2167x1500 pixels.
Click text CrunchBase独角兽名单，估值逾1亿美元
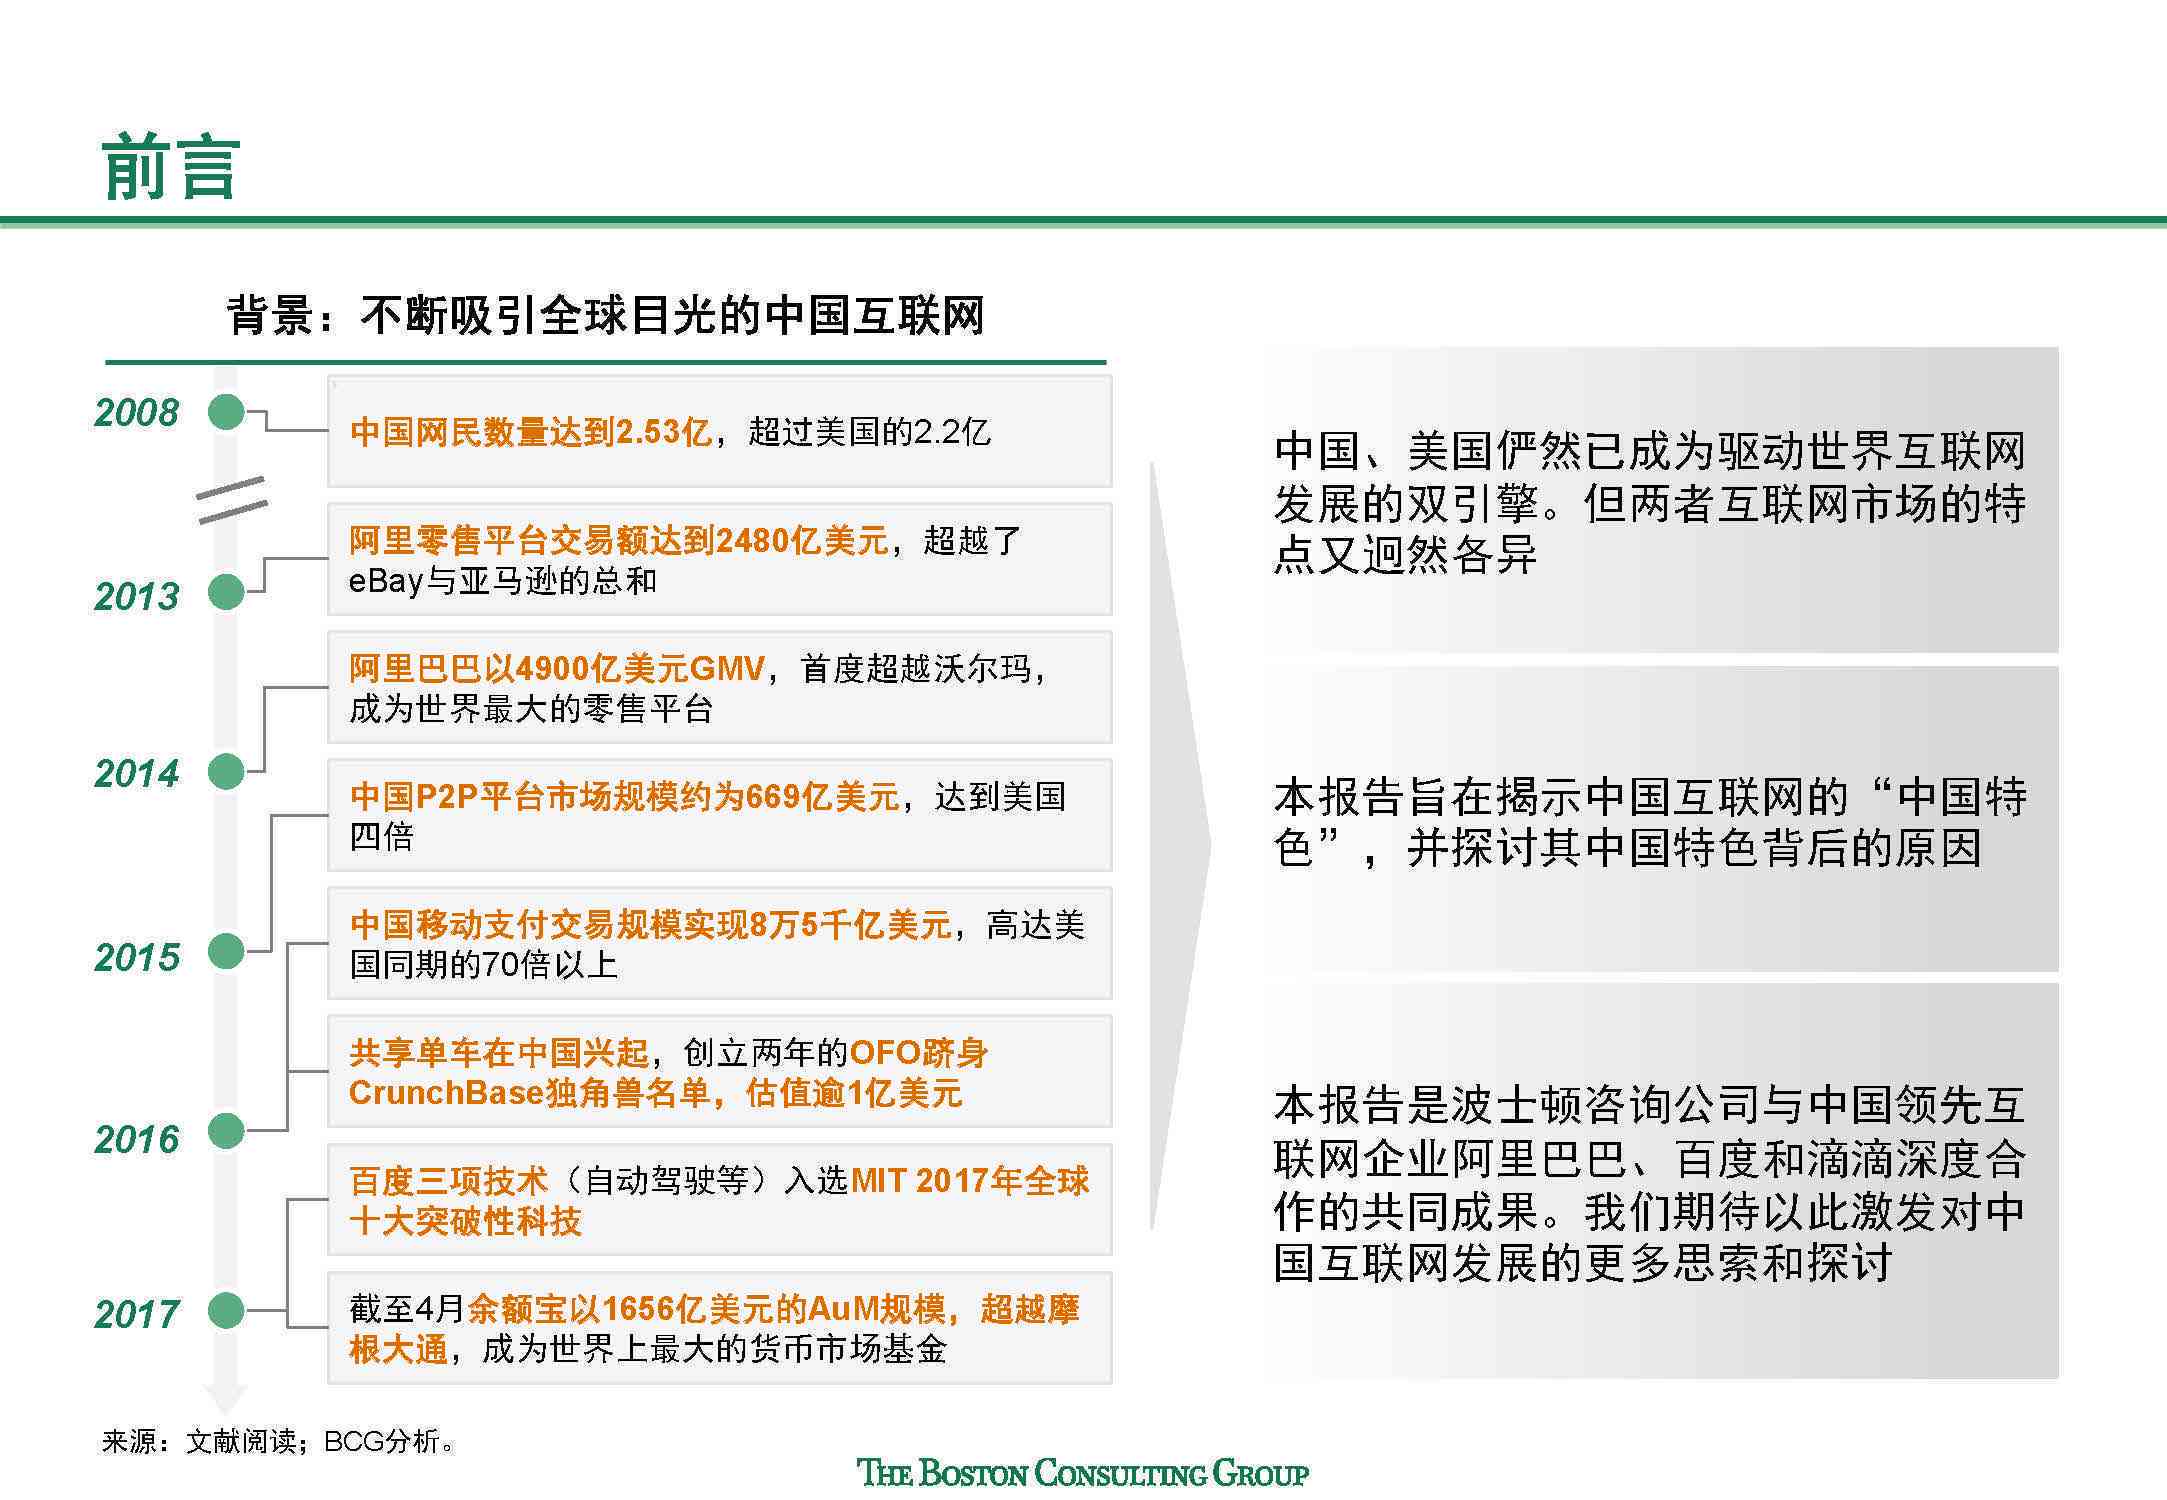(655, 1092)
